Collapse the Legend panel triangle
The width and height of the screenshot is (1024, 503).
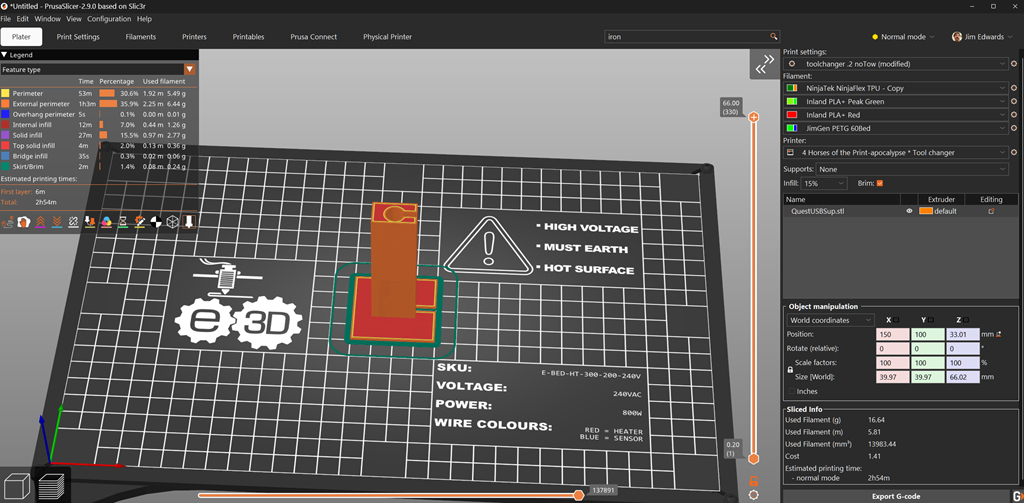[x=4, y=56]
